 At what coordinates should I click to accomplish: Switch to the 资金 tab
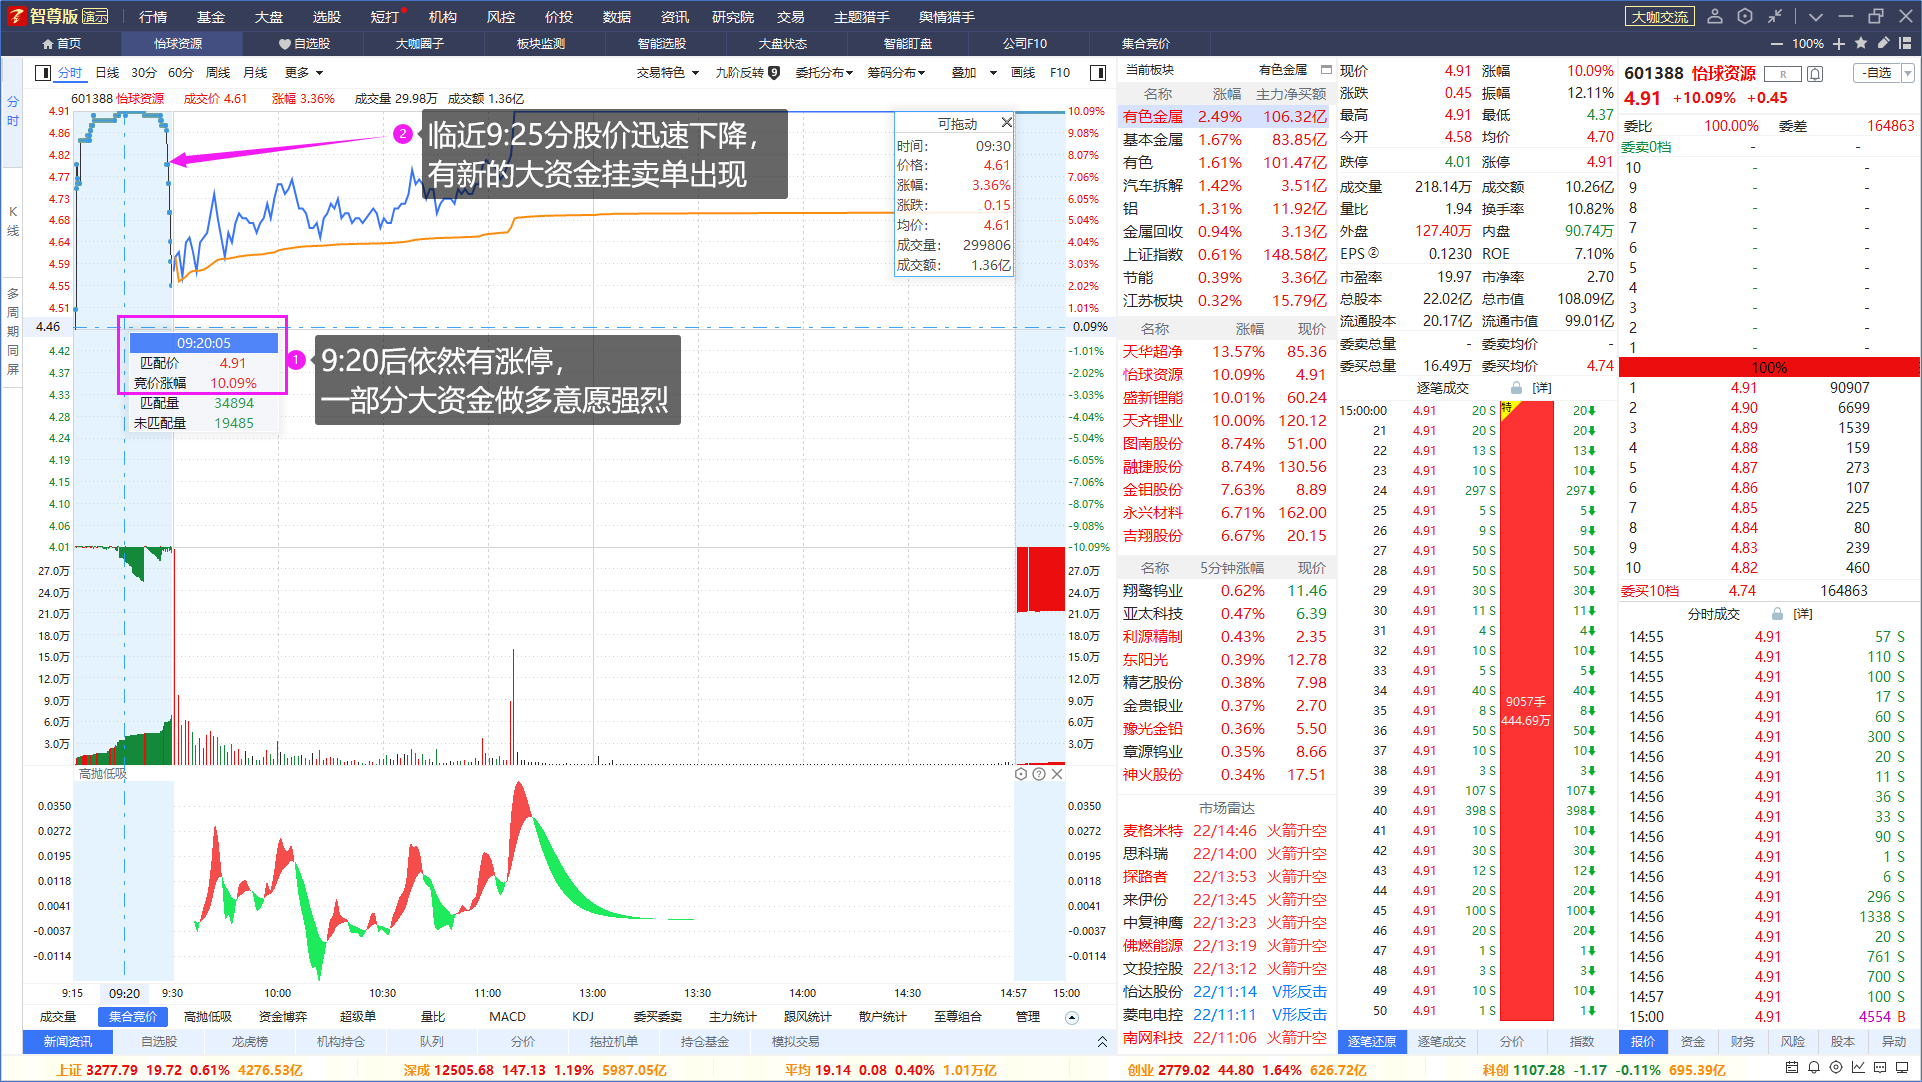[x=1693, y=1042]
